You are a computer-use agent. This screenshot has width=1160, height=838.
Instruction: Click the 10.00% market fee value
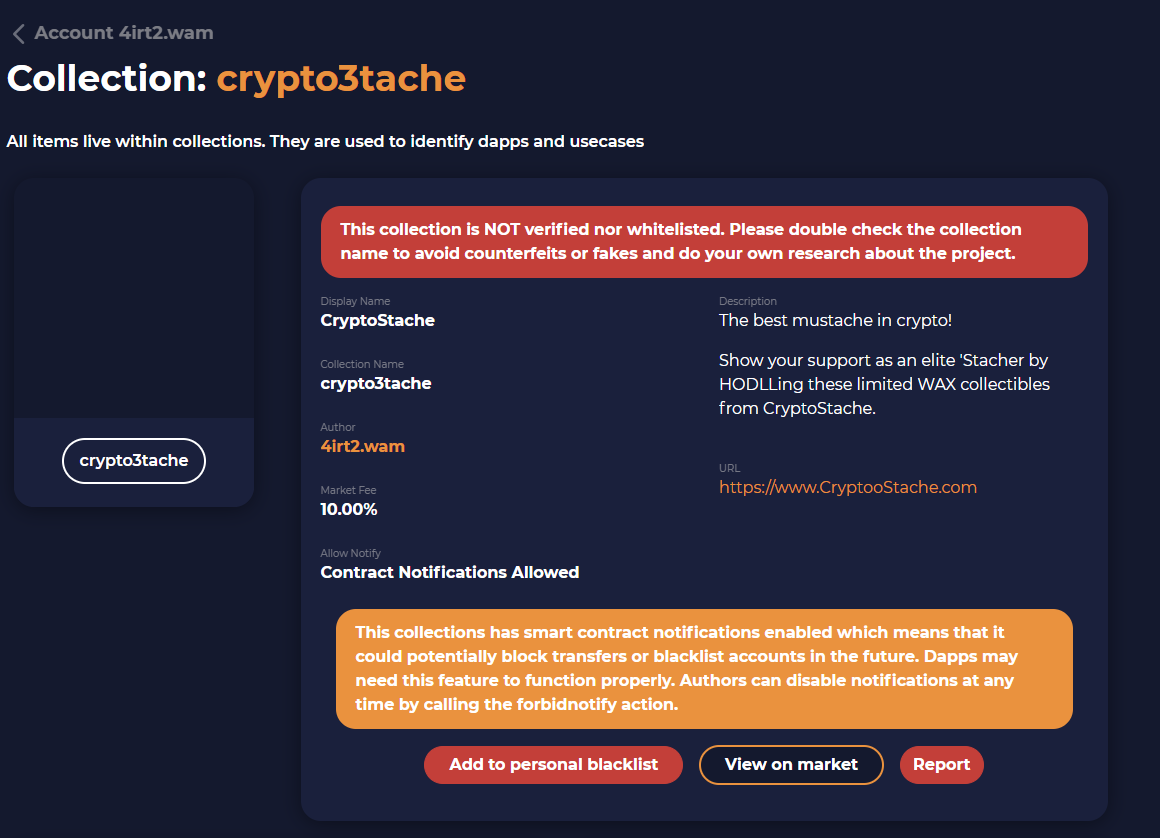pyautogui.click(x=348, y=509)
